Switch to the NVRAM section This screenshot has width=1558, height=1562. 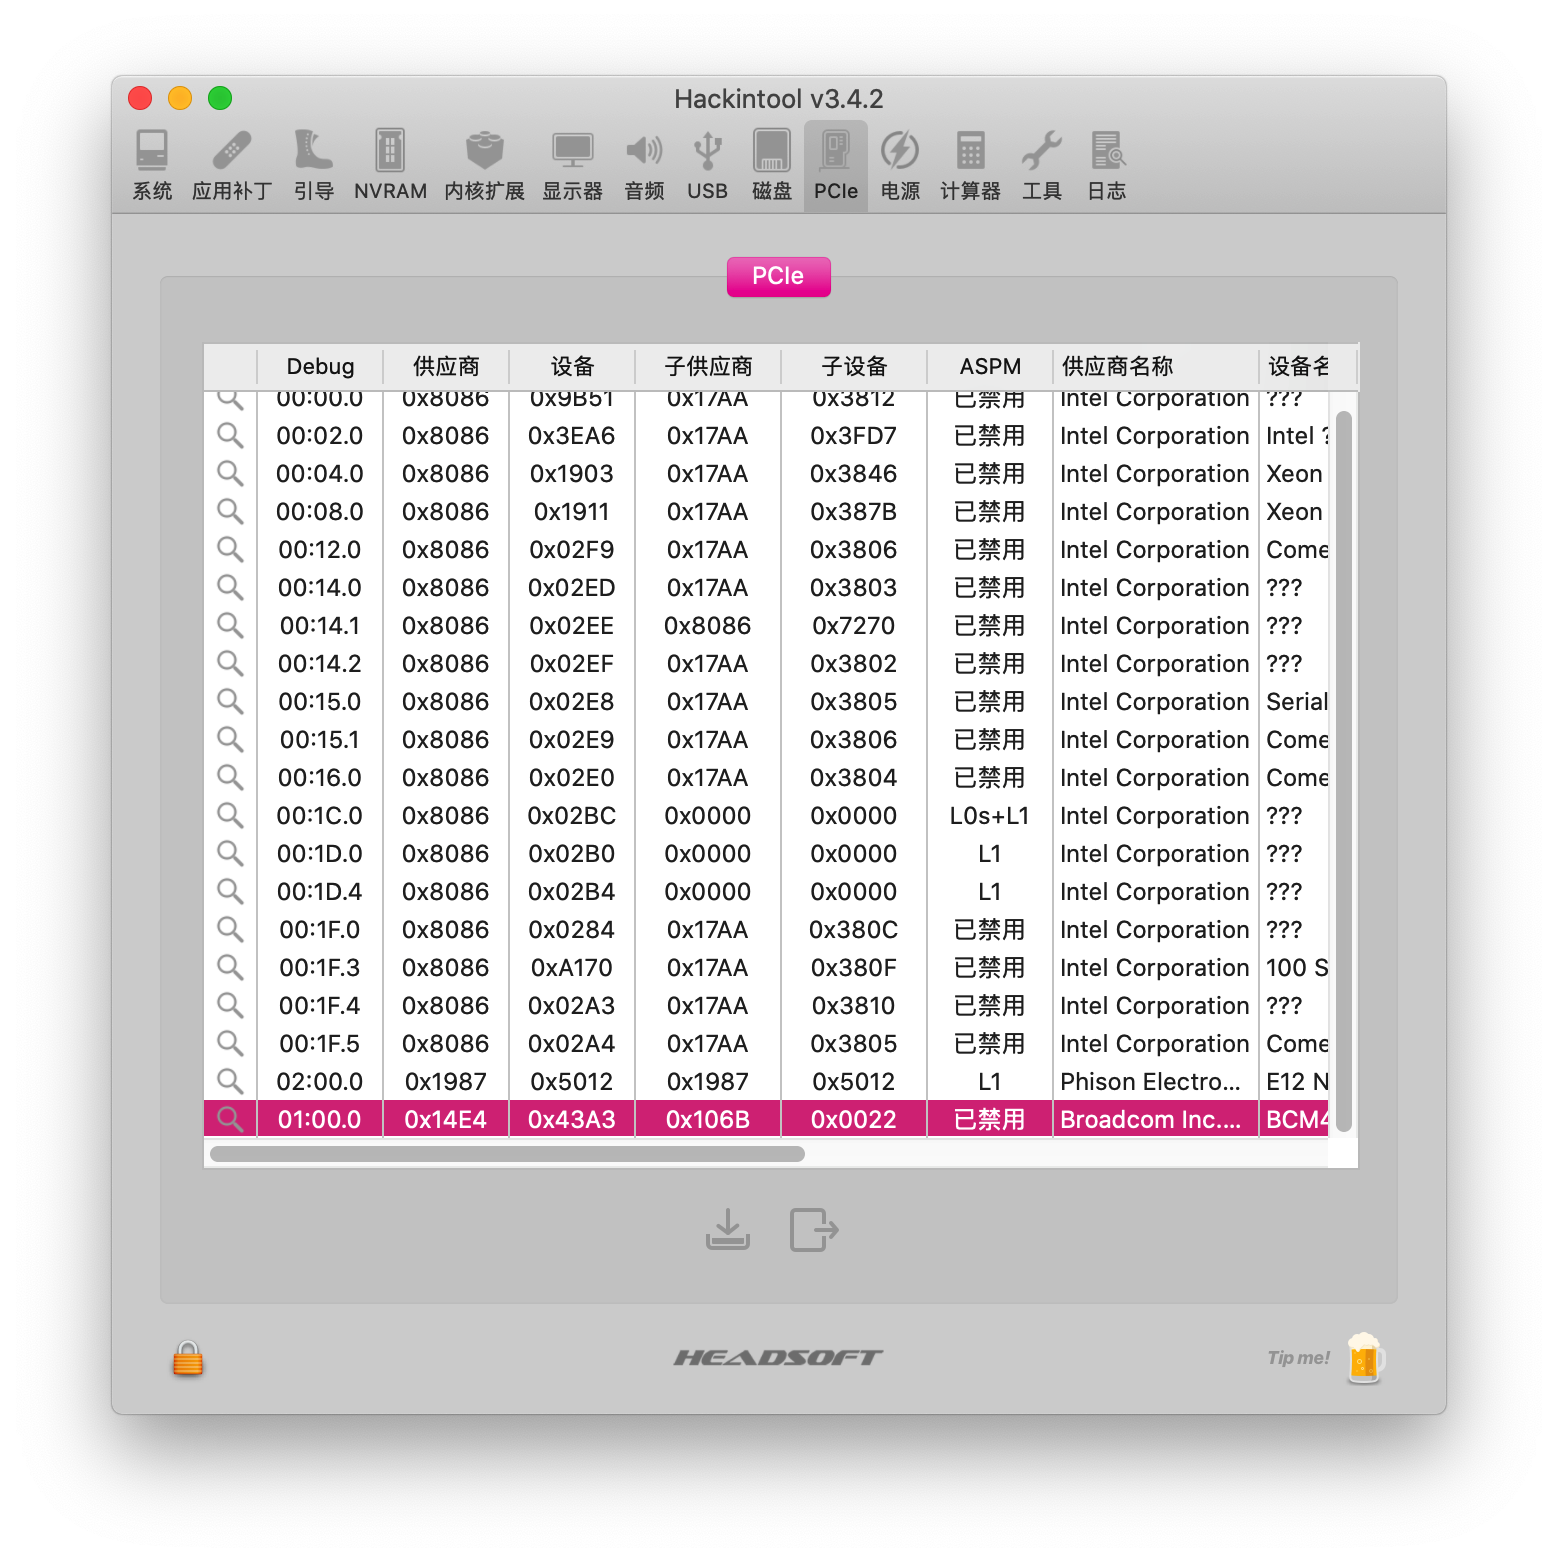(x=390, y=165)
